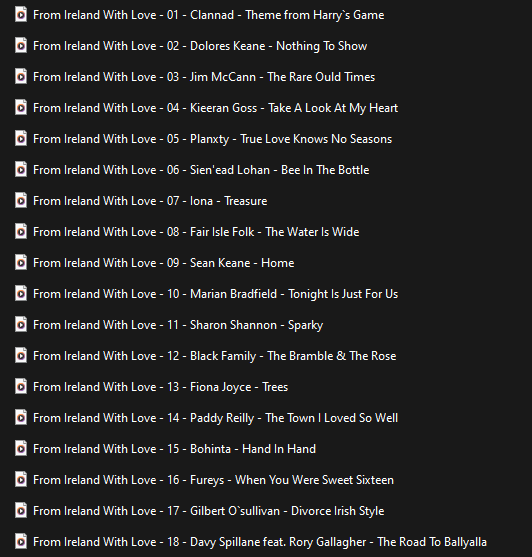Select Clannad - Theme from Harry`s Game file name
The width and height of the screenshot is (532, 557).
[x=208, y=15]
